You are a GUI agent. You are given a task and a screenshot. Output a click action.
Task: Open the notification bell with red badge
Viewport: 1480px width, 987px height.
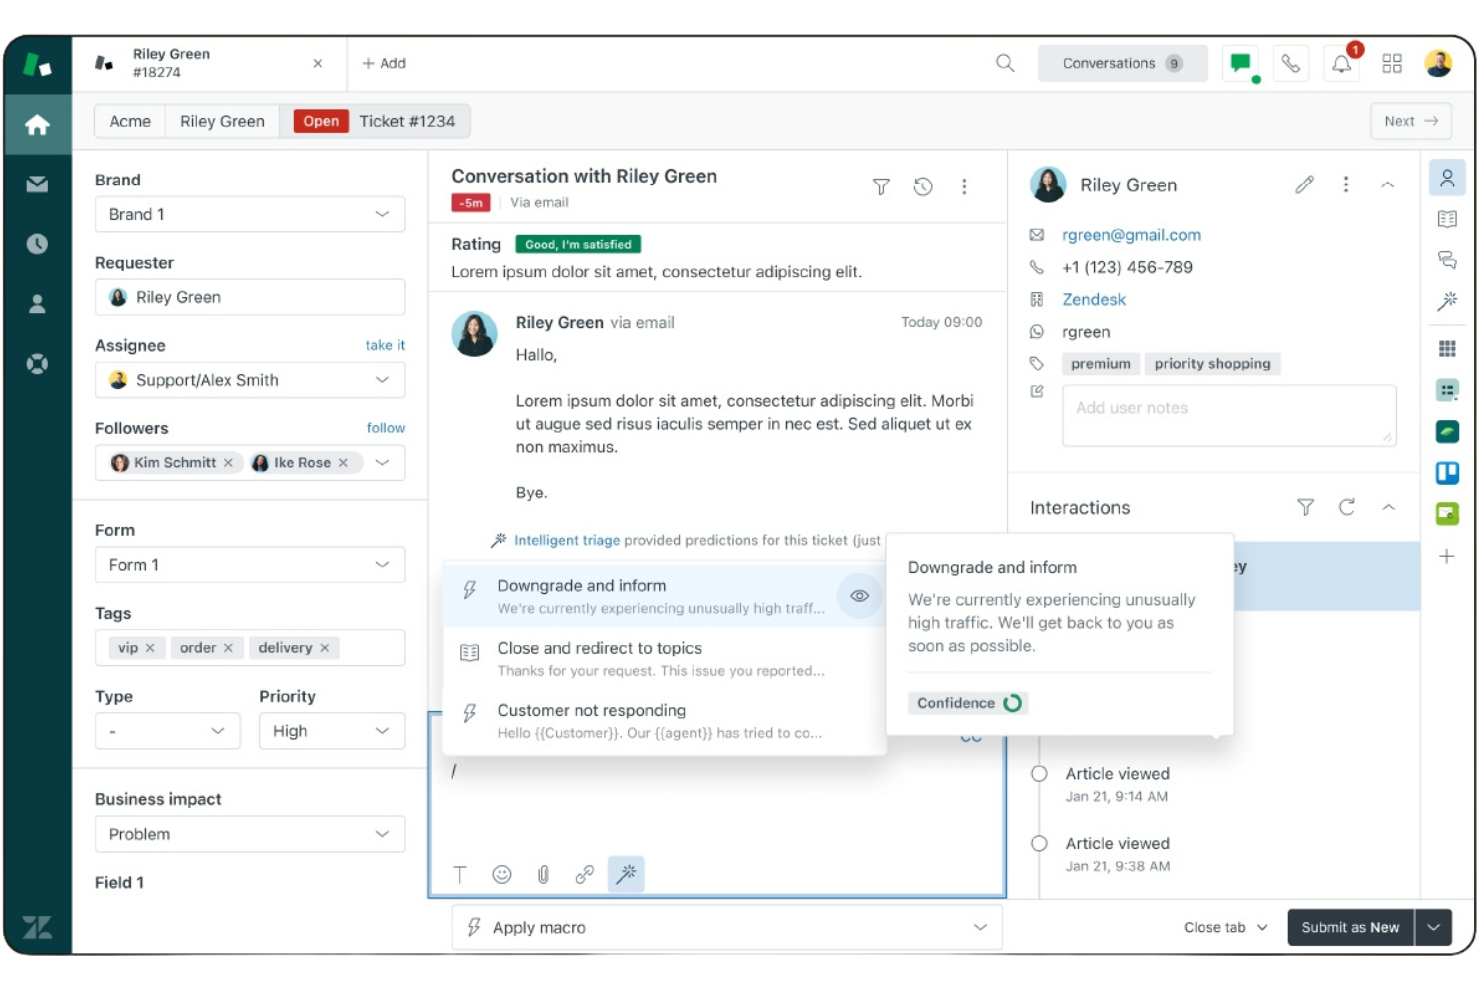pos(1341,62)
